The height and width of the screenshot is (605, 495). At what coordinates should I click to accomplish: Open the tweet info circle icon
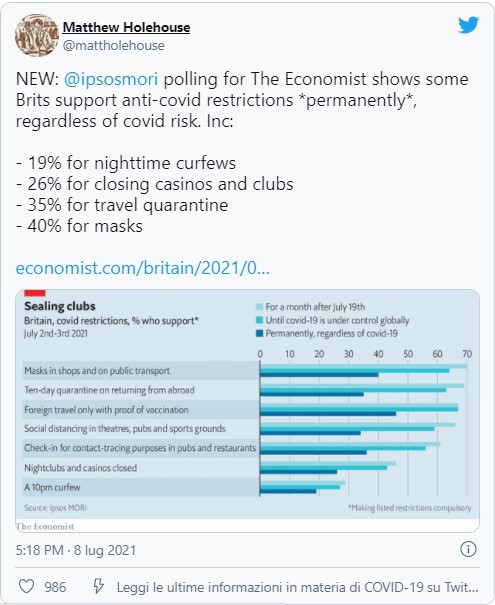(468, 549)
